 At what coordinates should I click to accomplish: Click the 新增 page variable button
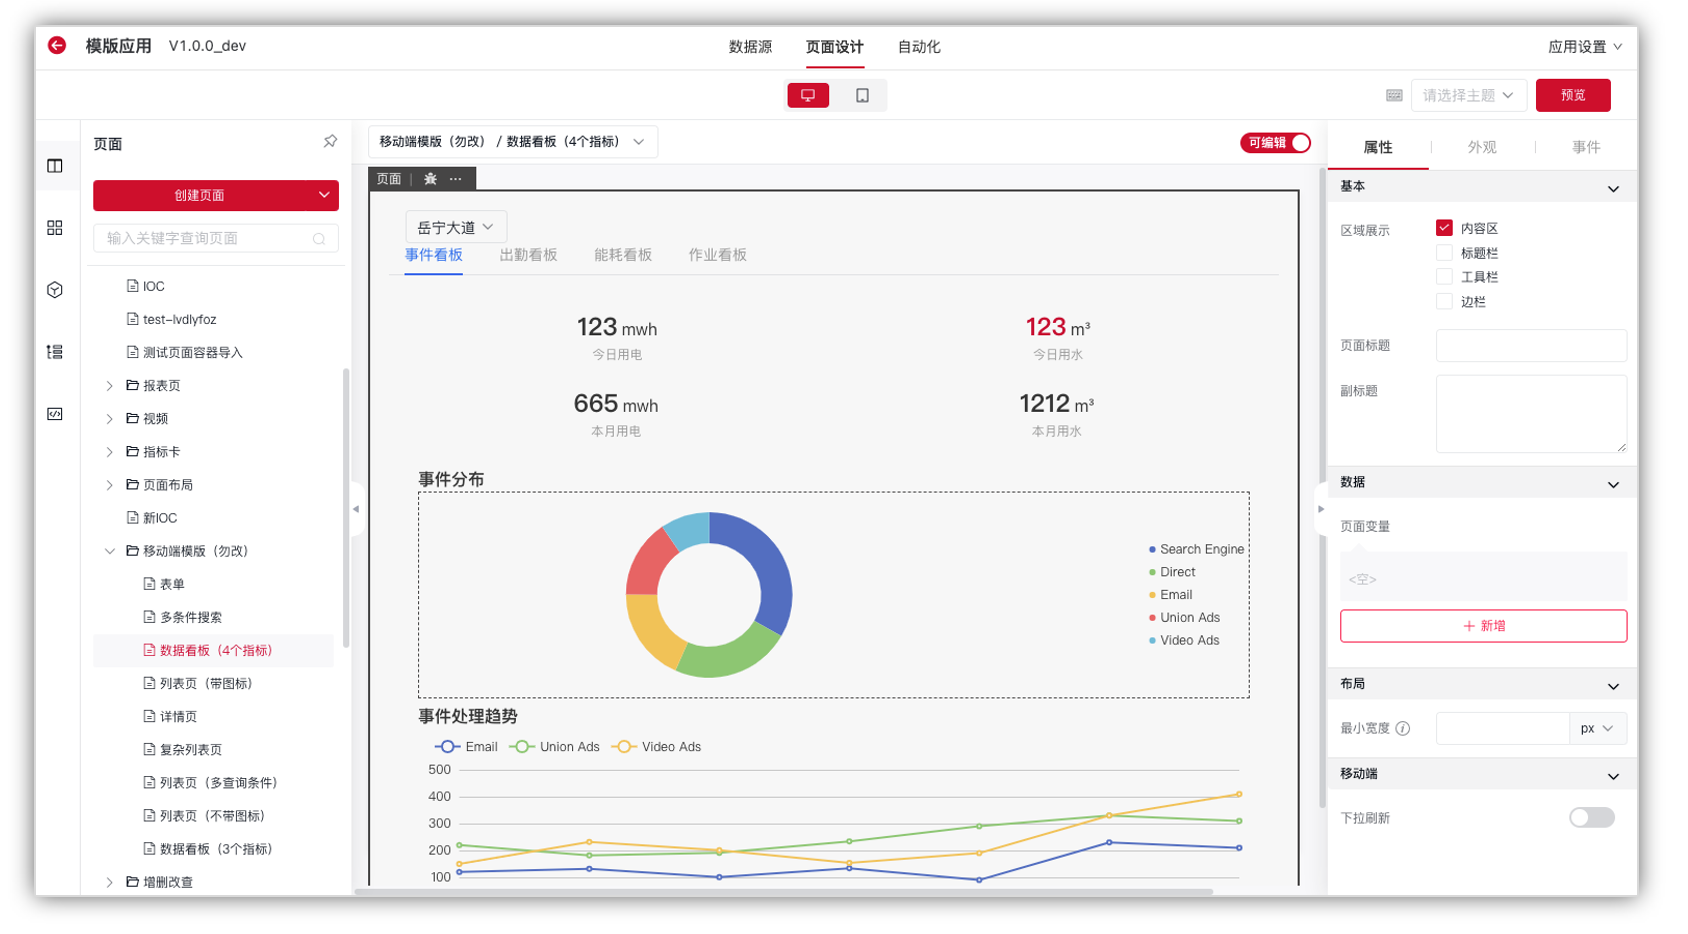click(1483, 626)
